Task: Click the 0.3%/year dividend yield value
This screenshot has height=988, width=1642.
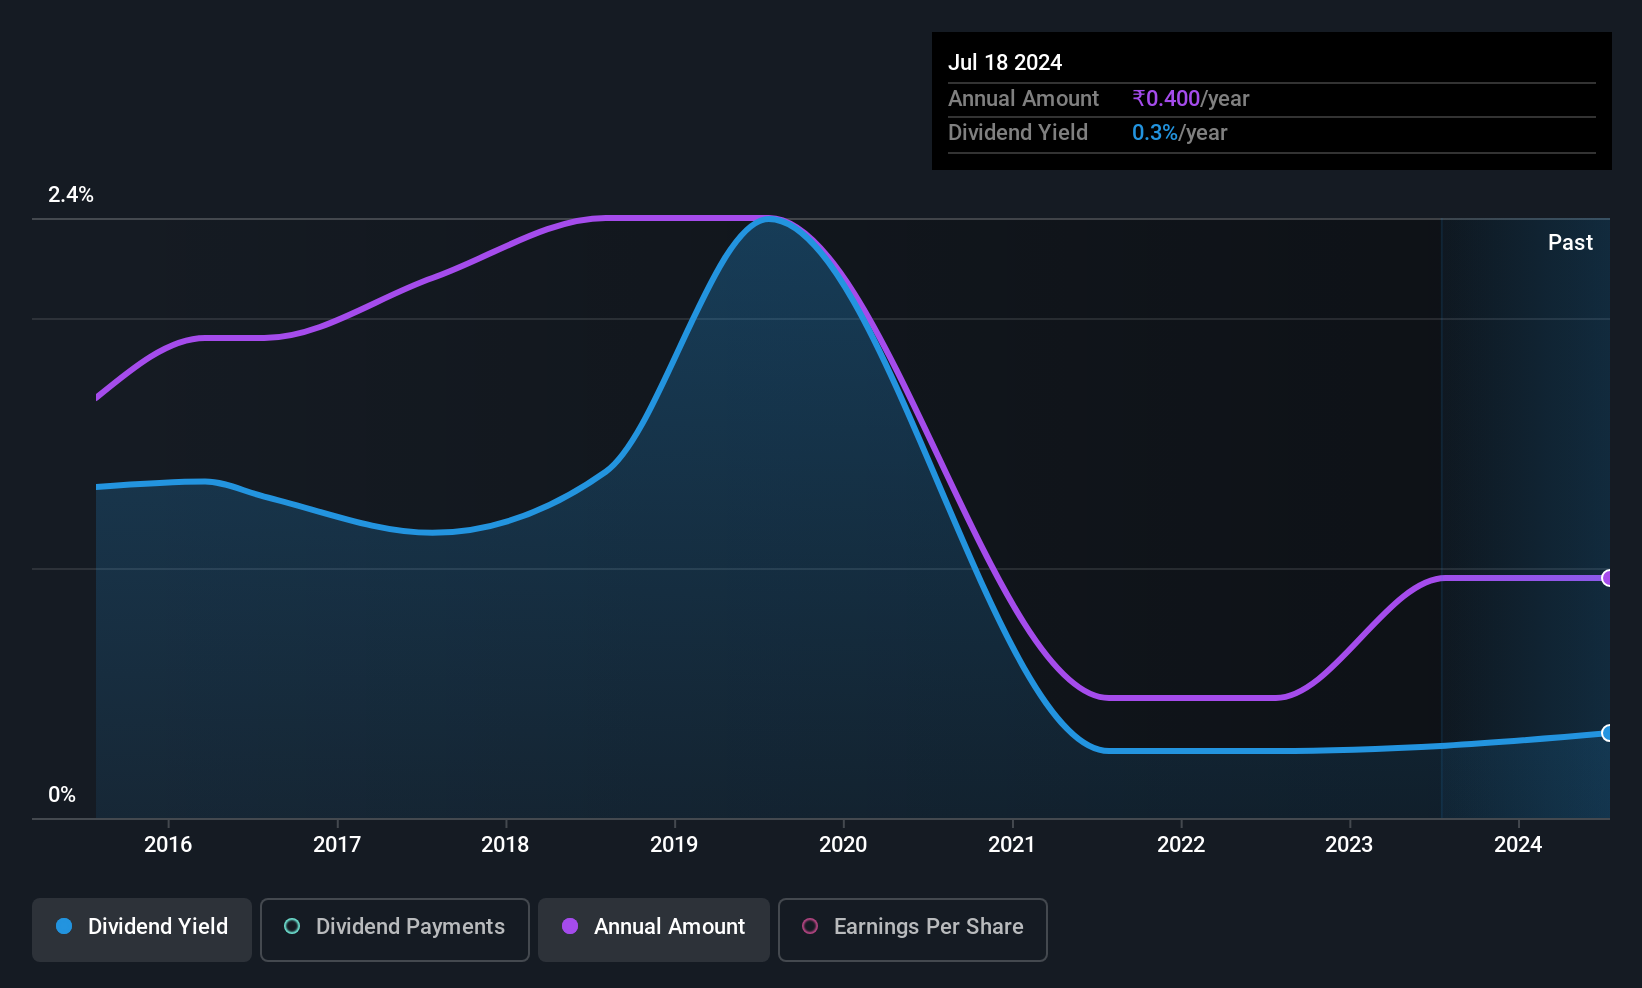Action: point(1180,133)
